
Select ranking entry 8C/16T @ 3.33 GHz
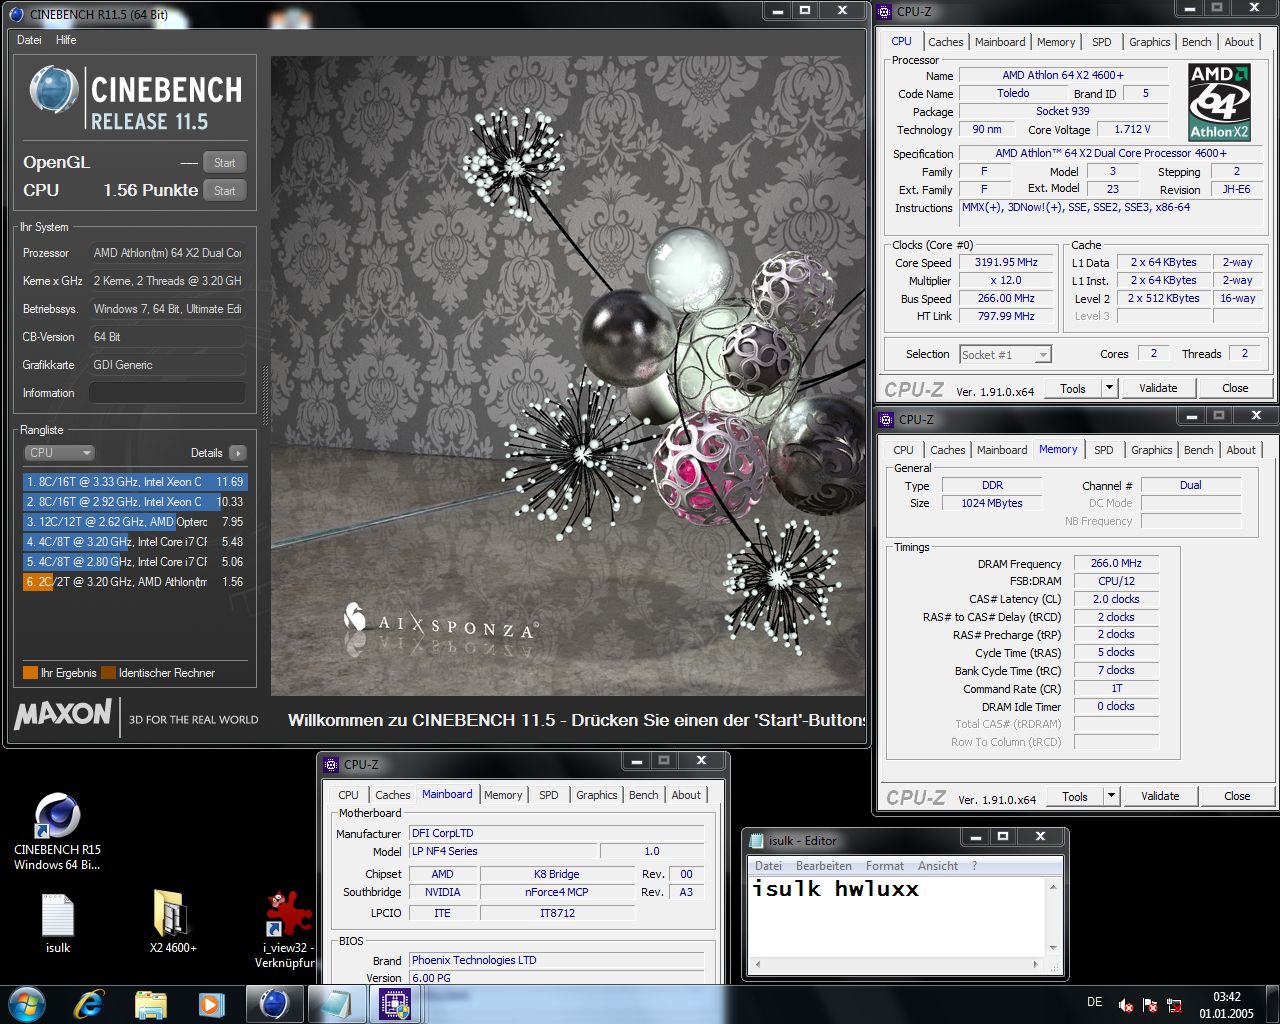point(134,482)
